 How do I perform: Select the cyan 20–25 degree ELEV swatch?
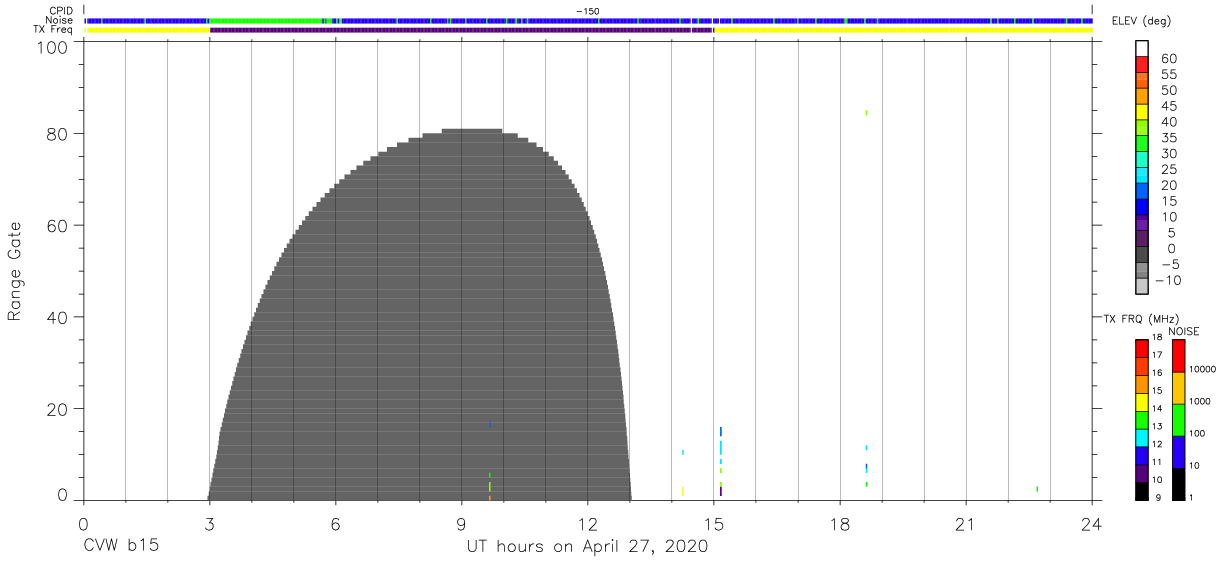click(x=1142, y=176)
